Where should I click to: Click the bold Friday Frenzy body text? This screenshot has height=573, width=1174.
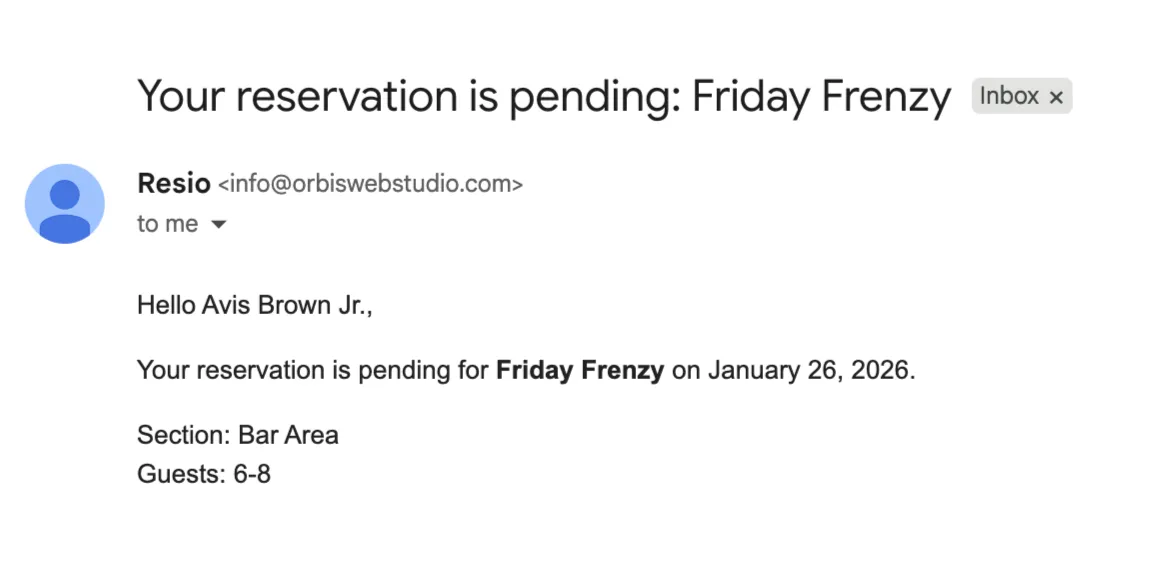[580, 371]
